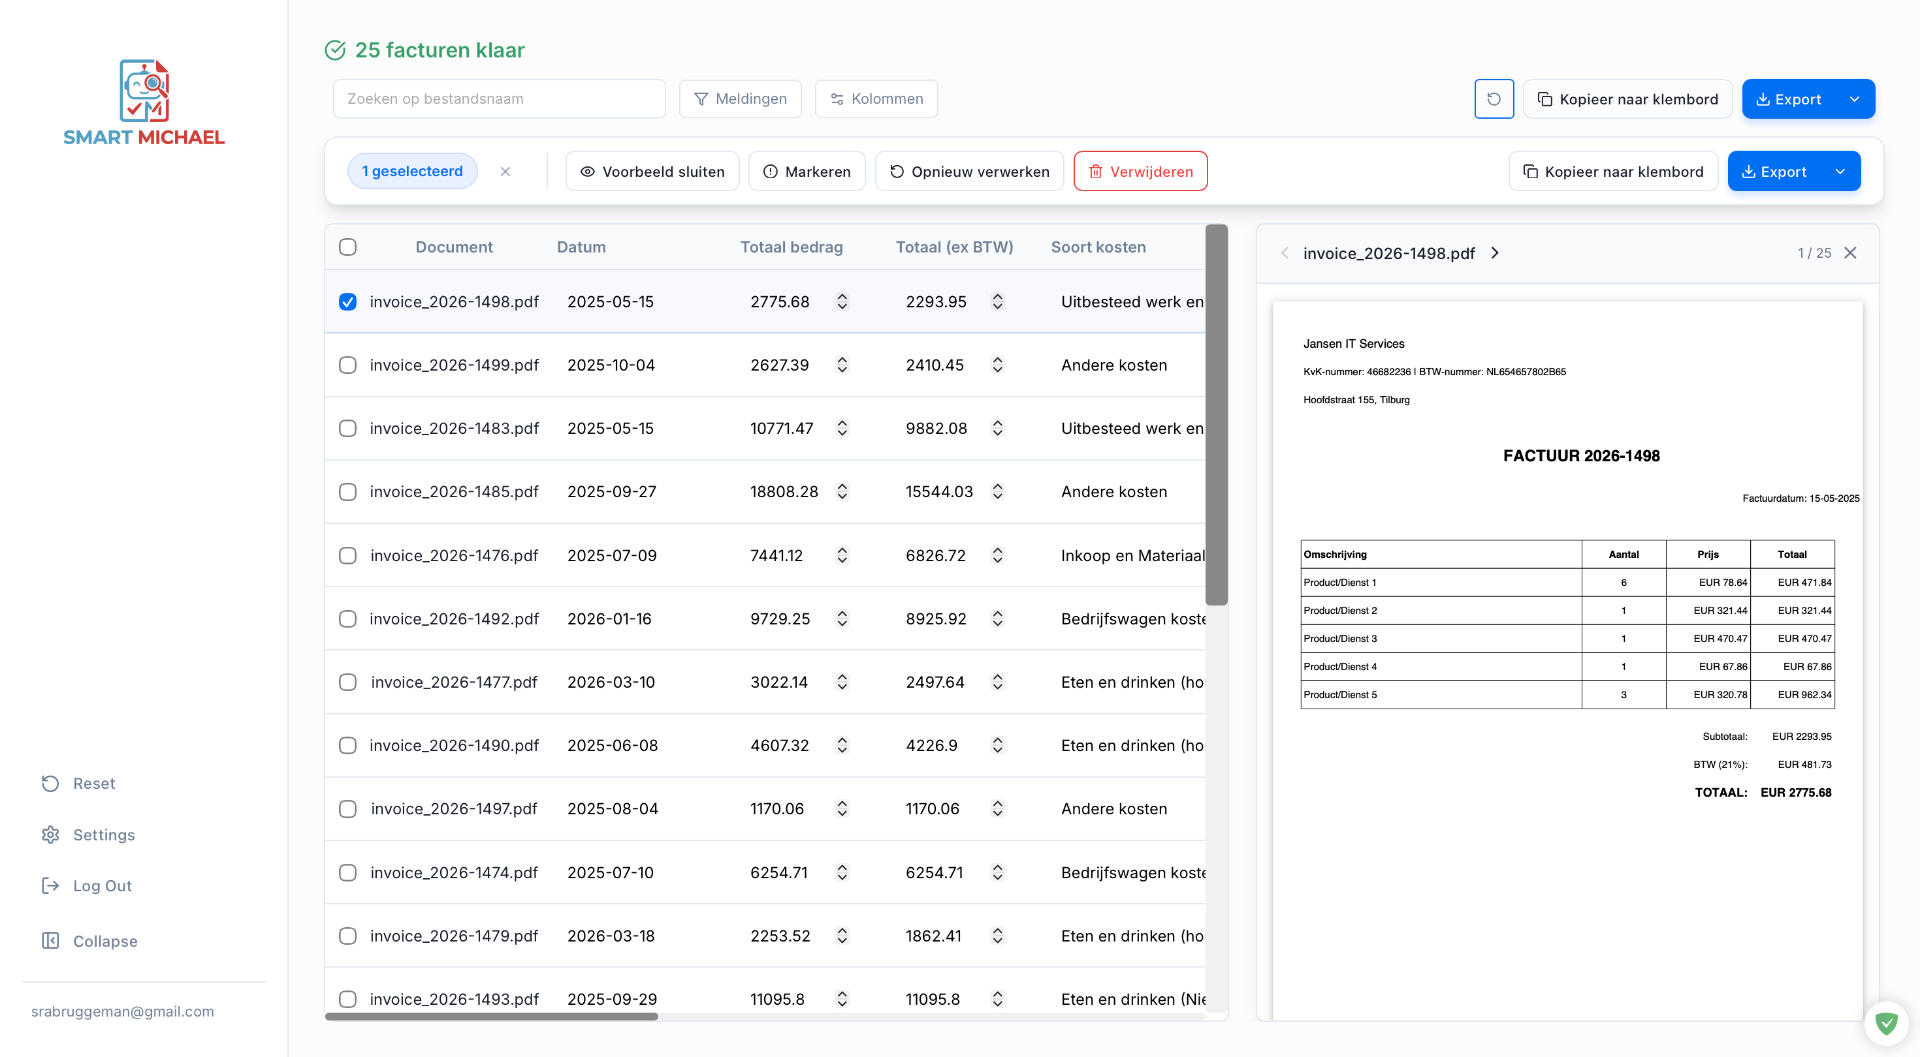Click the top Export button

pyautogui.click(x=1788, y=99)
